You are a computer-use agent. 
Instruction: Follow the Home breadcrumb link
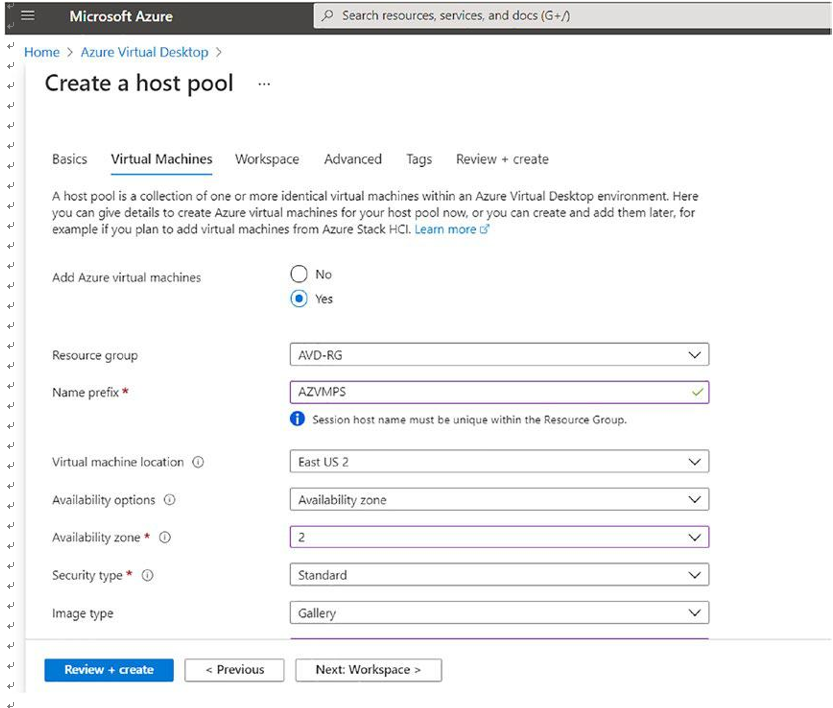pyautogui.click(x=42, y=52)
